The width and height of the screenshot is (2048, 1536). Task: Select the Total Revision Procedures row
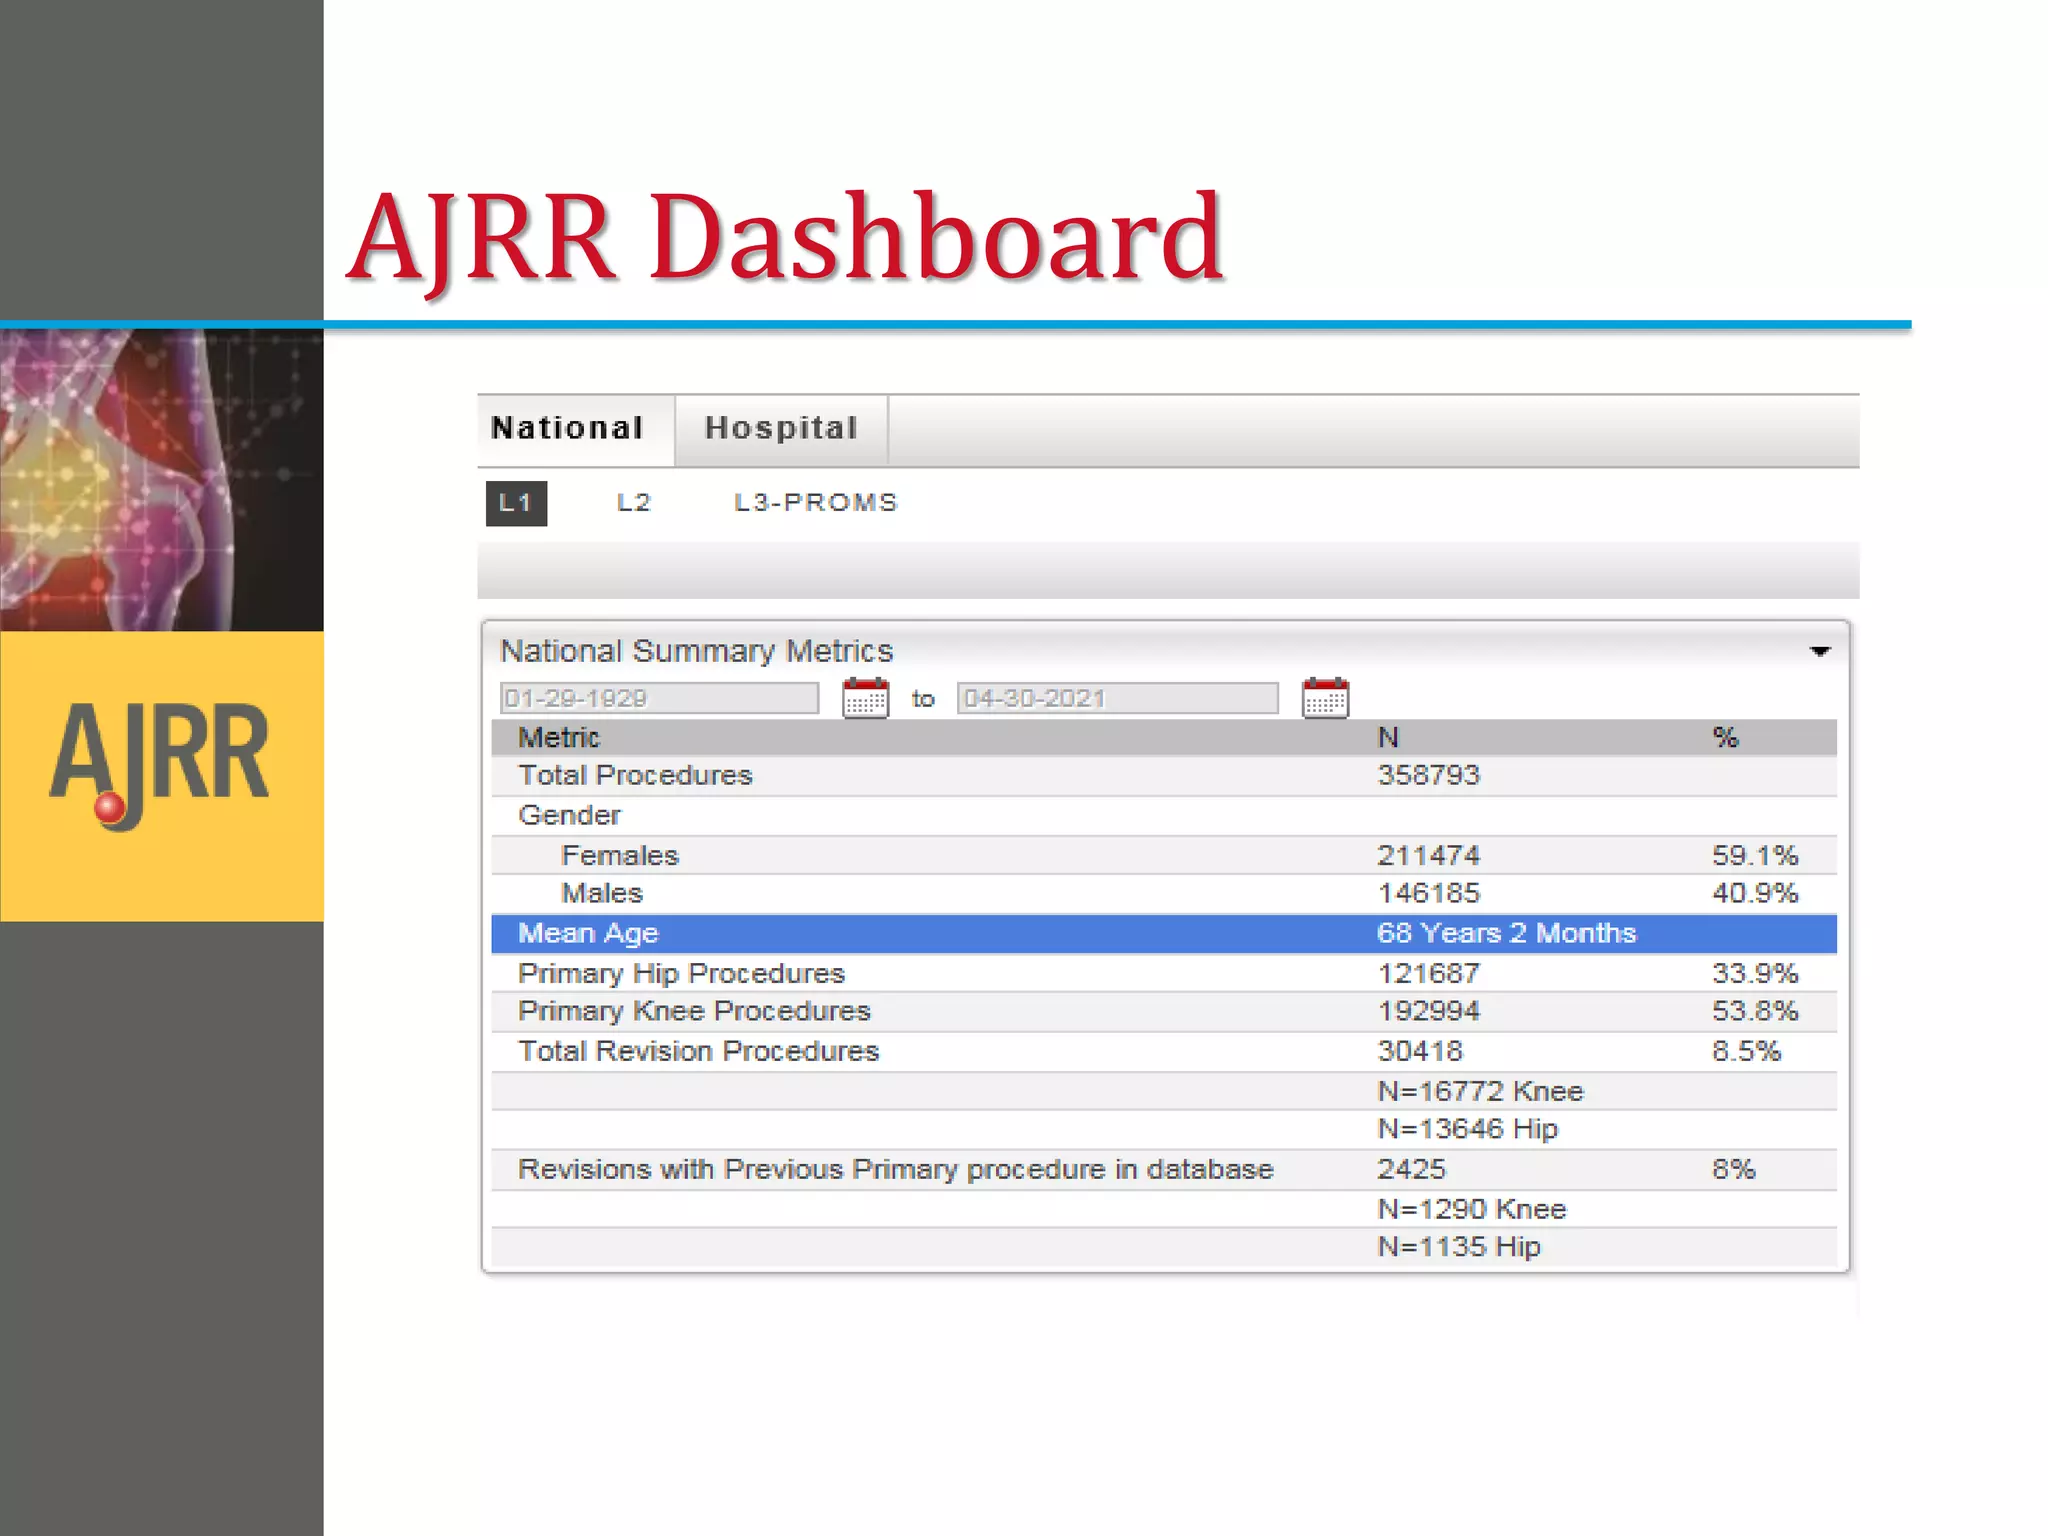(x=1164, y=1051)
